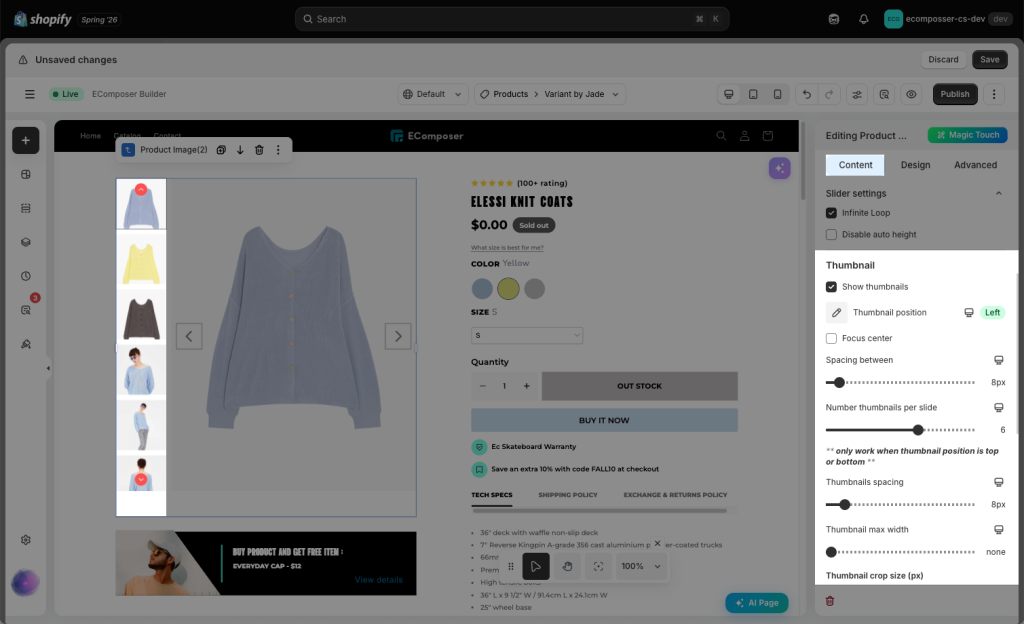Screen dimensions: 1024x624
Task: Collapse the Slider settings section
Action: (x=999, y=193)
